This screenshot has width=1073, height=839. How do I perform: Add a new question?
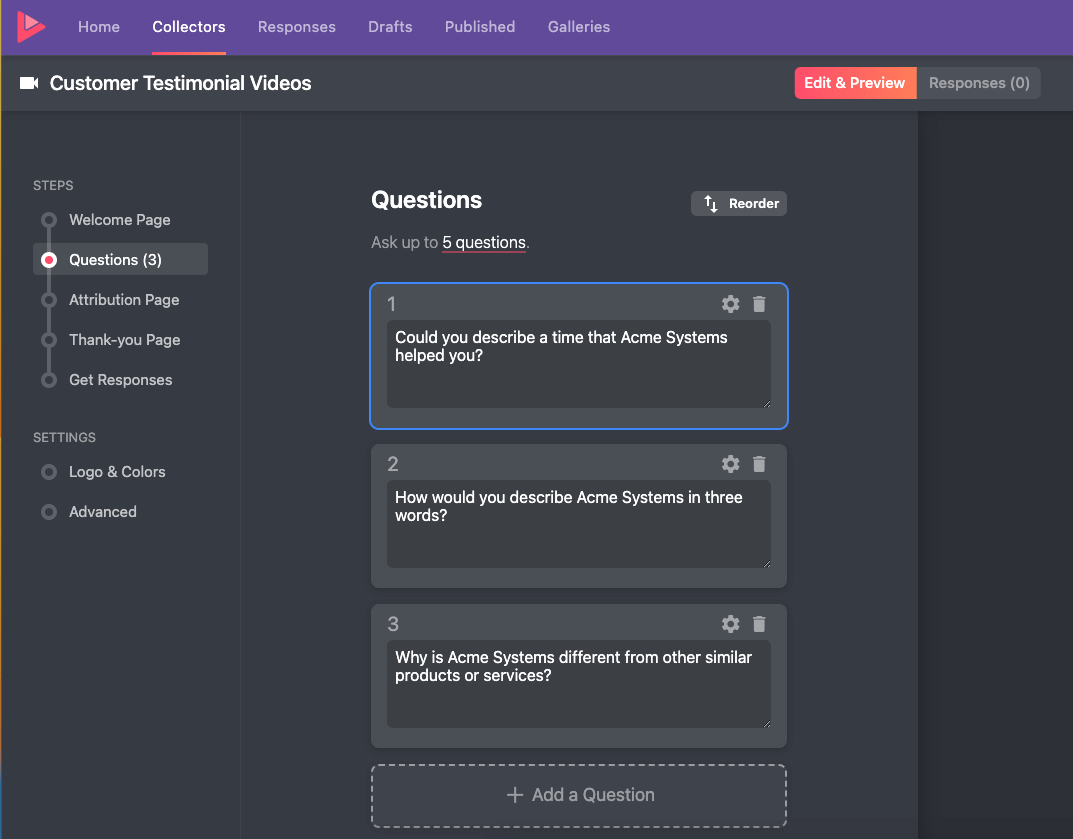[579, 795]
